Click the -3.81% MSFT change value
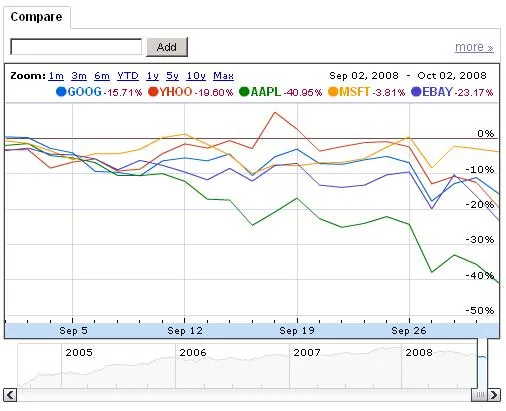 pyautogui.click(x=389, y=93)
